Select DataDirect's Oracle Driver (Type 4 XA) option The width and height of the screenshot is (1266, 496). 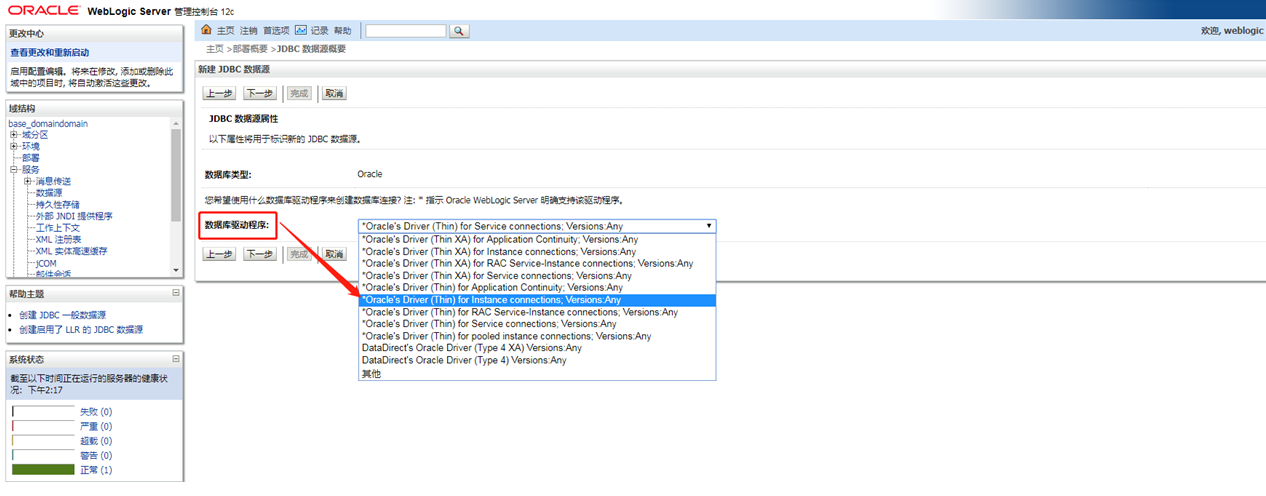click(x=470, y=348)
